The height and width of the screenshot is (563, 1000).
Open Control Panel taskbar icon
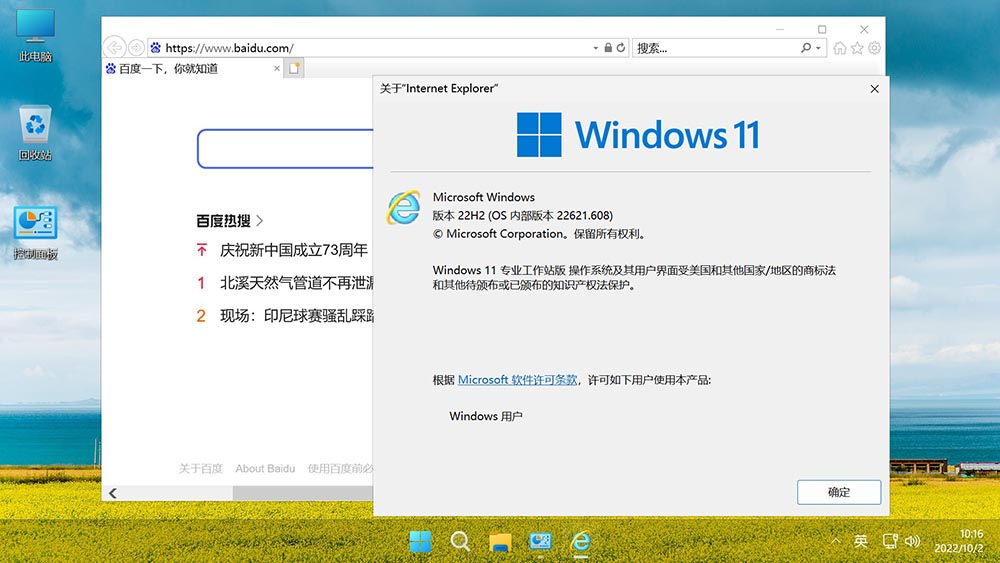click(540, 541)
